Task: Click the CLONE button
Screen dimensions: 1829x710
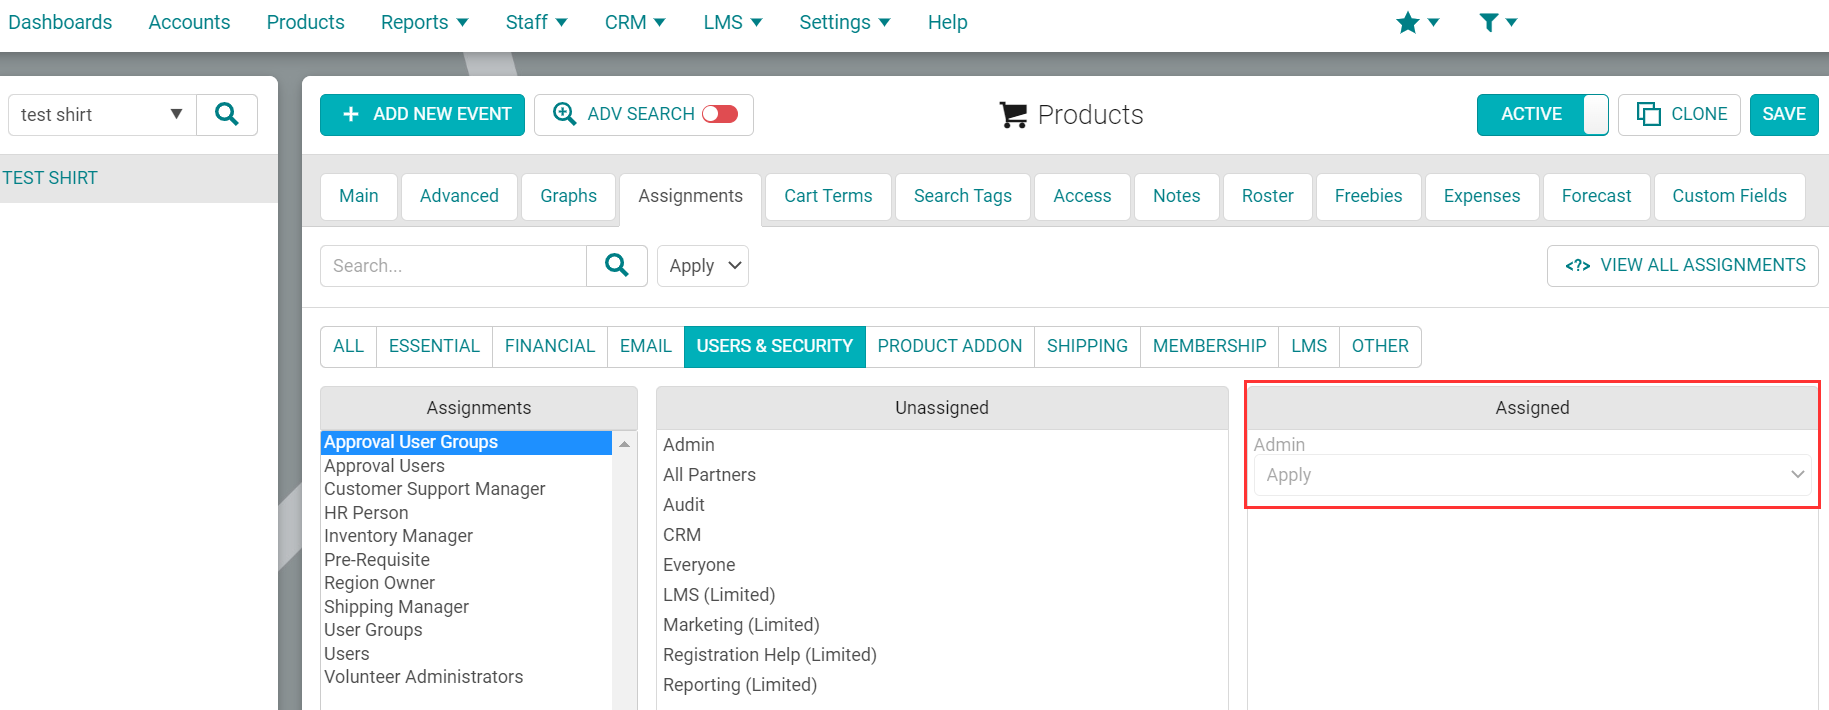Action: click(1679, 114)
